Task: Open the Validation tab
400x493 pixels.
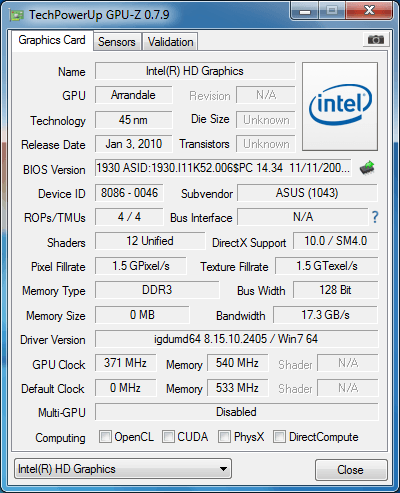Action: tap(170, 42)
